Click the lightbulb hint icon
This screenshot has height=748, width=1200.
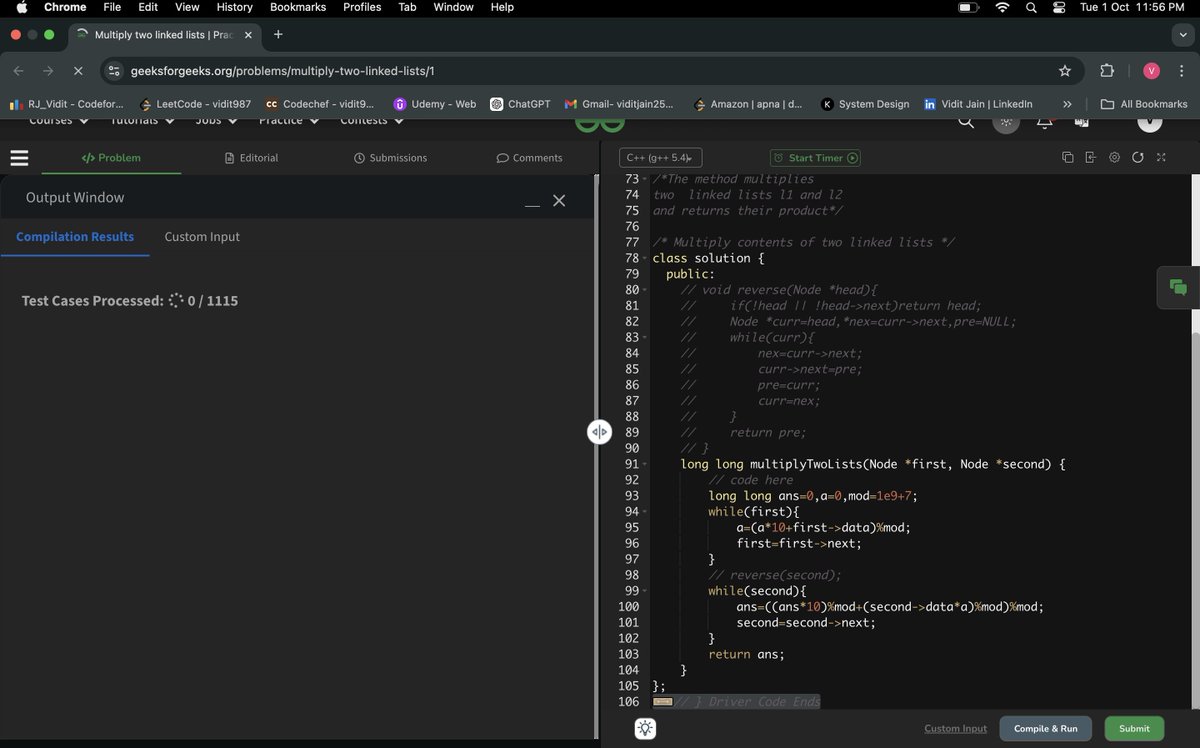coord(645,729)
